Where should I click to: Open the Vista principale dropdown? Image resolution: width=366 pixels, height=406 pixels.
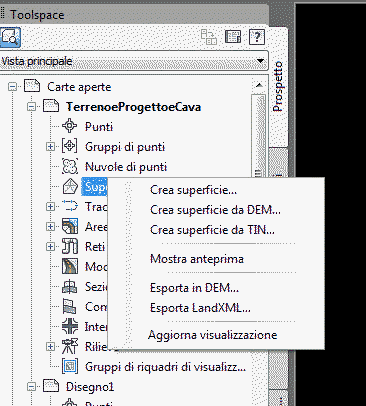(260, 61)
